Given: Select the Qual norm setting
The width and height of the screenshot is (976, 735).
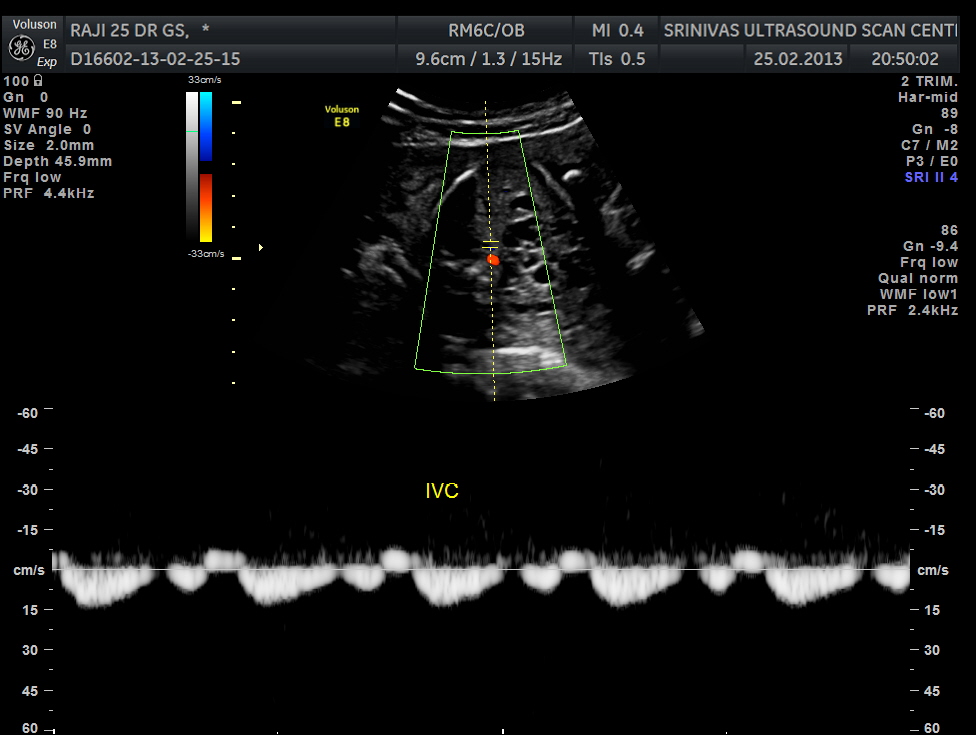Looking at the screenshot, I should pos(918,278).
